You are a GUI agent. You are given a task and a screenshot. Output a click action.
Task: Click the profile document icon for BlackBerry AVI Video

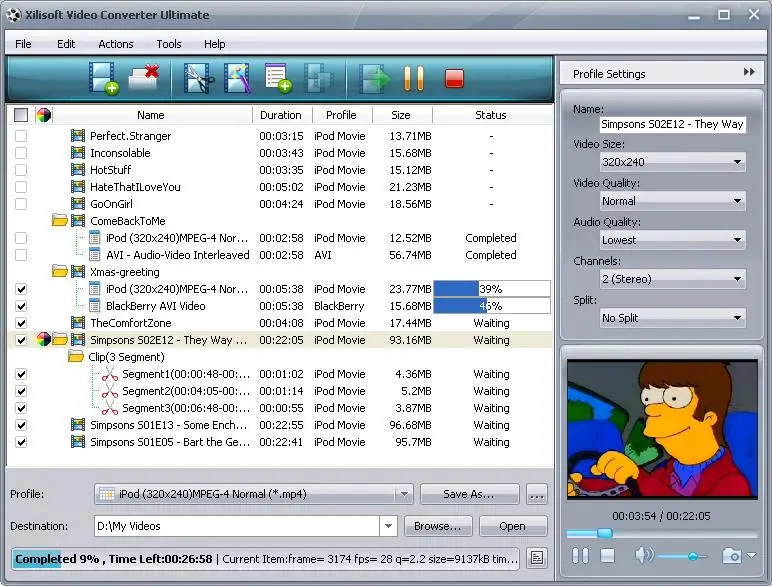coord(95,306)
